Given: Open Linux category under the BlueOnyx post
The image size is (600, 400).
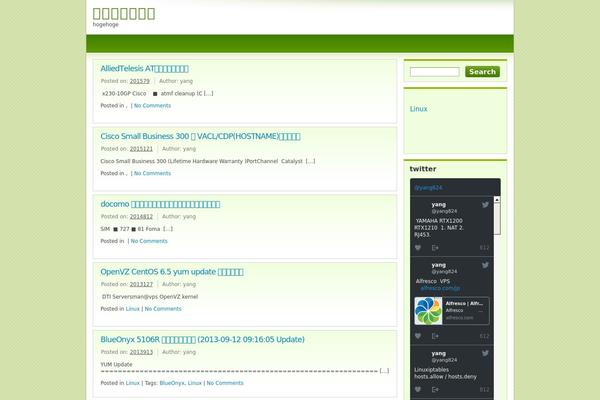Looking at the screenshot, I should click(x=133, y=383).
